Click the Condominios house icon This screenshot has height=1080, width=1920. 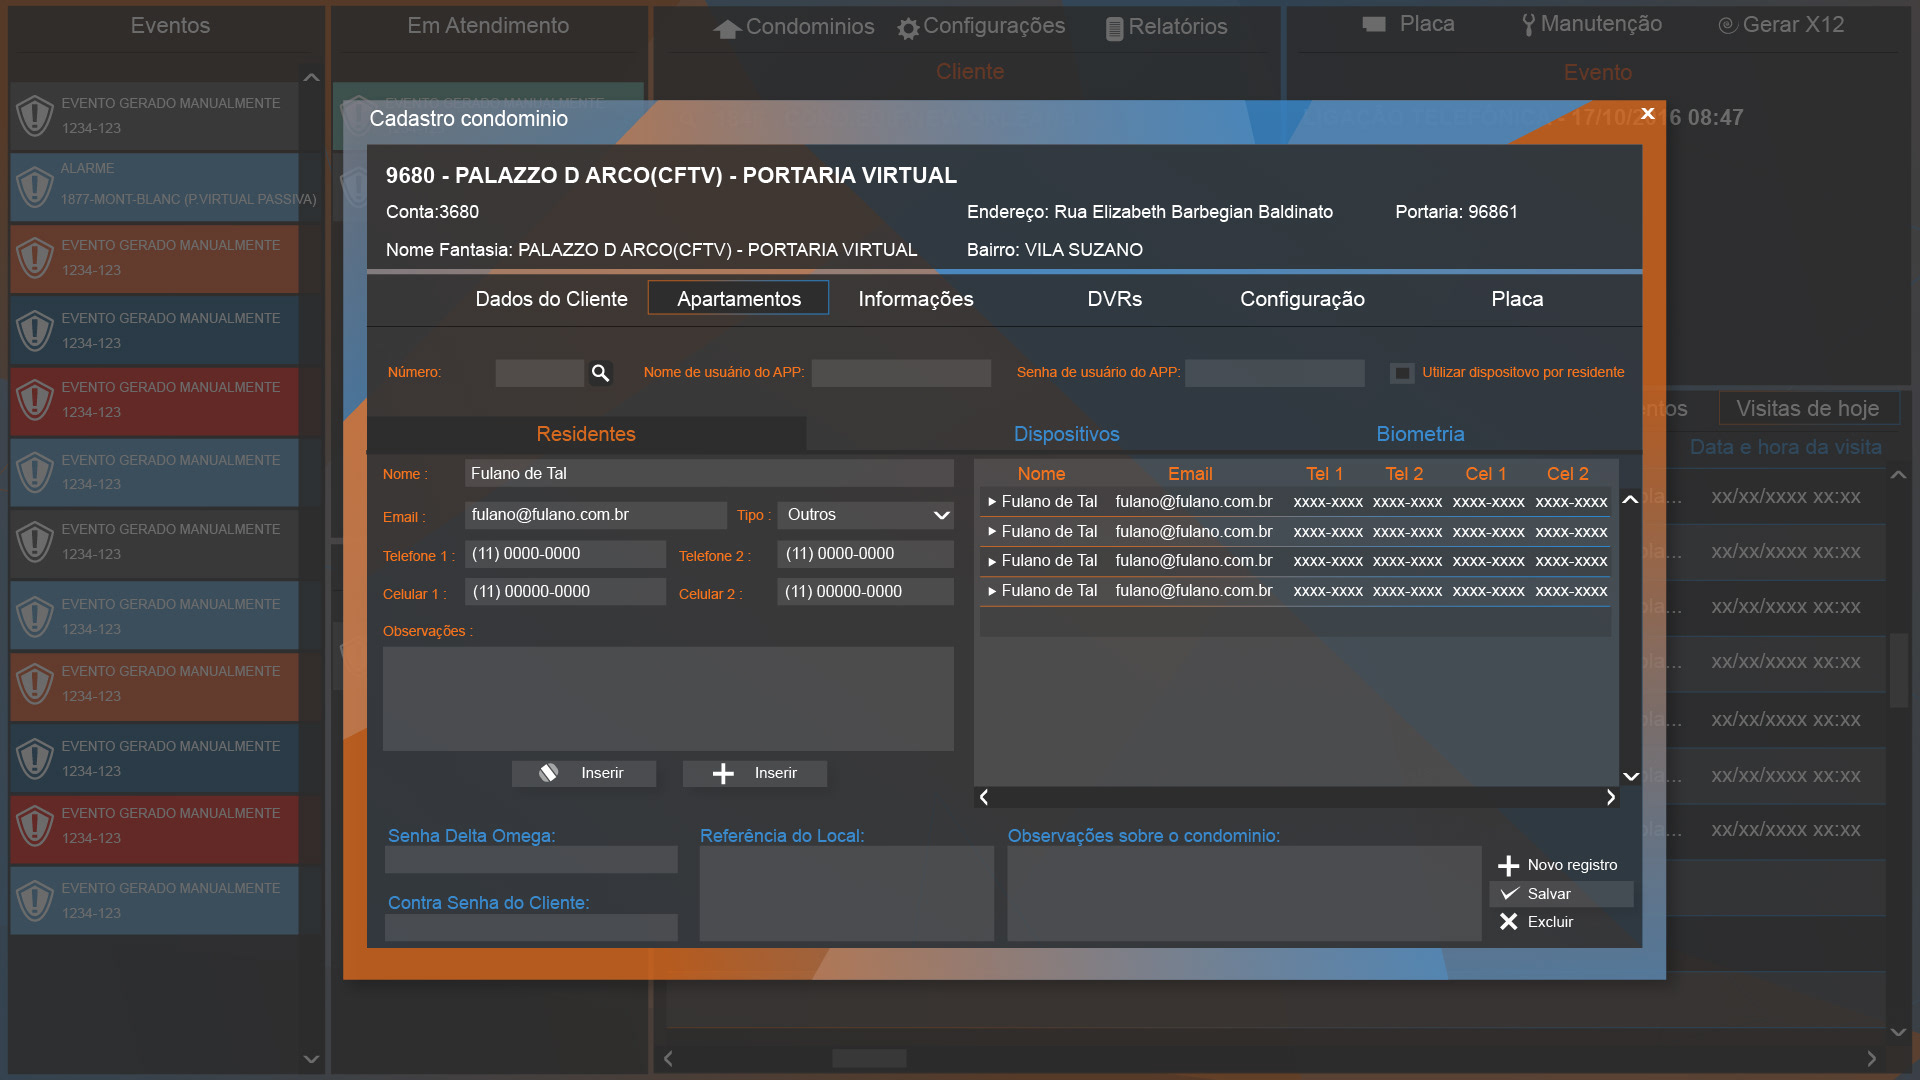[x=727, y=29]
